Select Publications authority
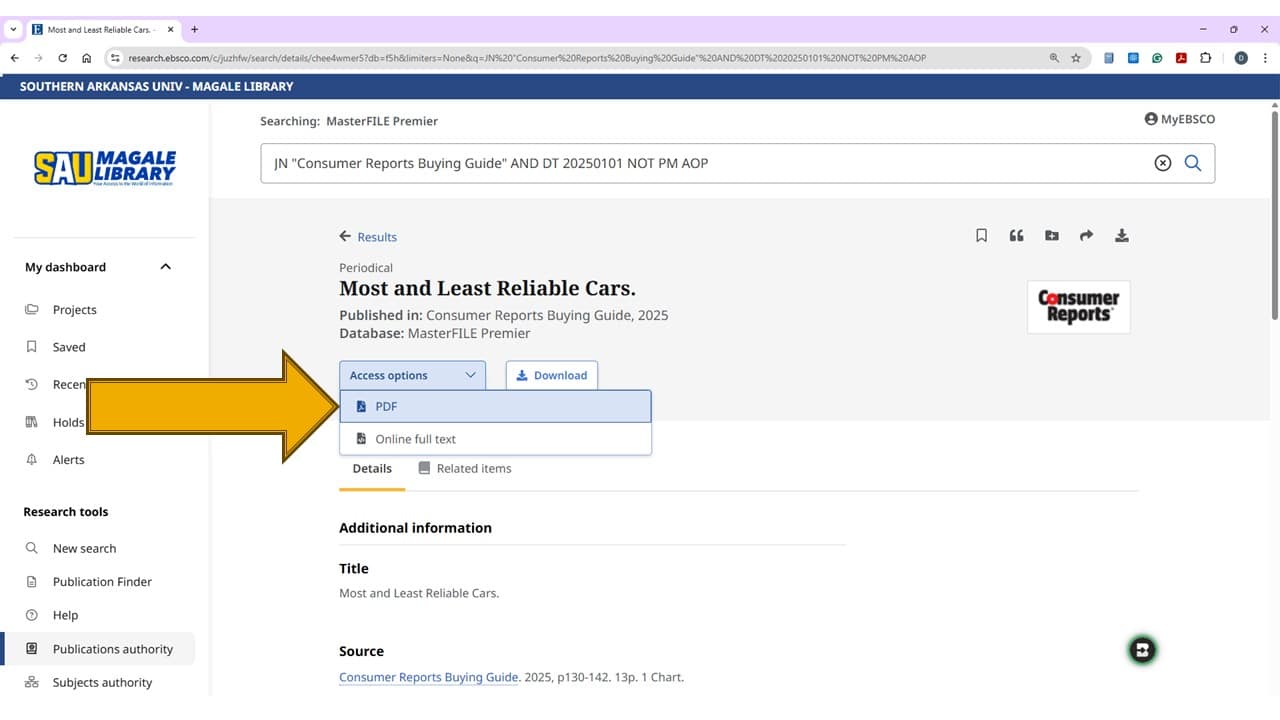Image resolution: width=1280 pixels, height=720 pixels. (100, 649)
